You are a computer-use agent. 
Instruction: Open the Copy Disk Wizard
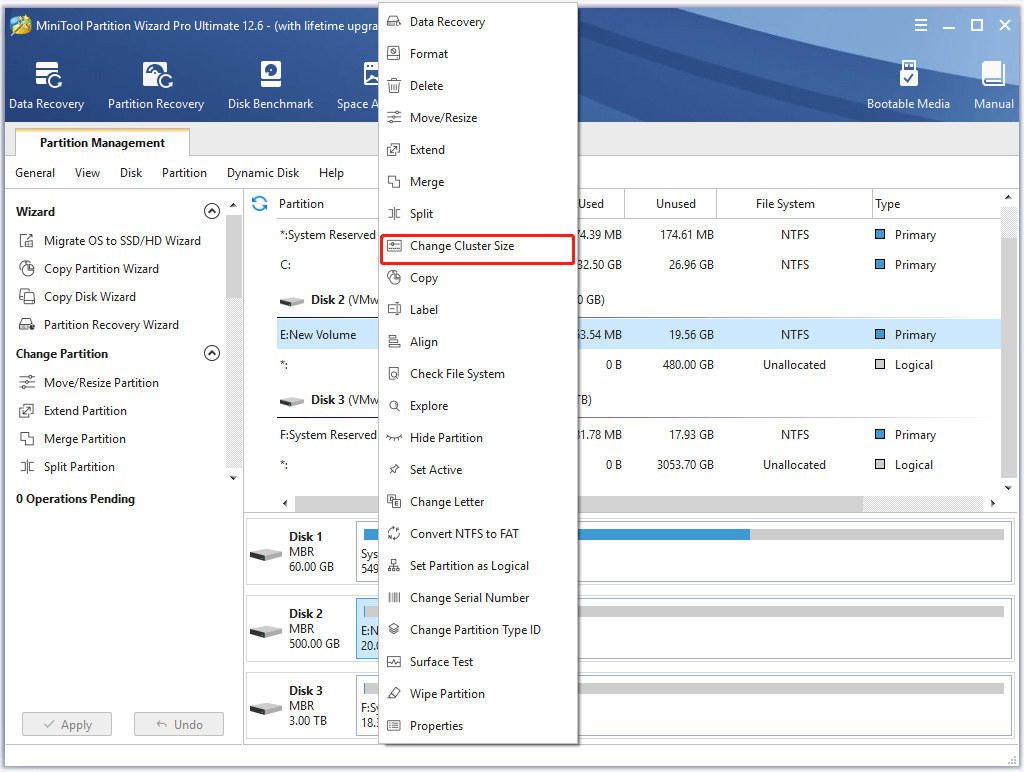coord(88,296)
